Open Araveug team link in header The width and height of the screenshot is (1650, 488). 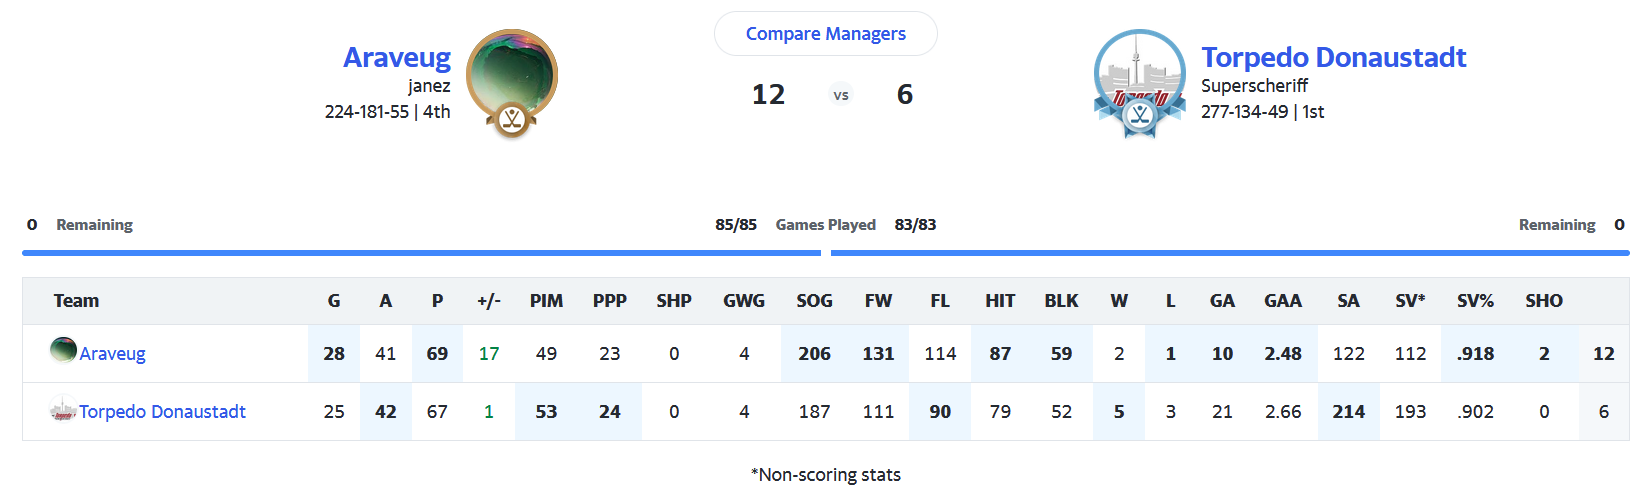tap(396, 57)
